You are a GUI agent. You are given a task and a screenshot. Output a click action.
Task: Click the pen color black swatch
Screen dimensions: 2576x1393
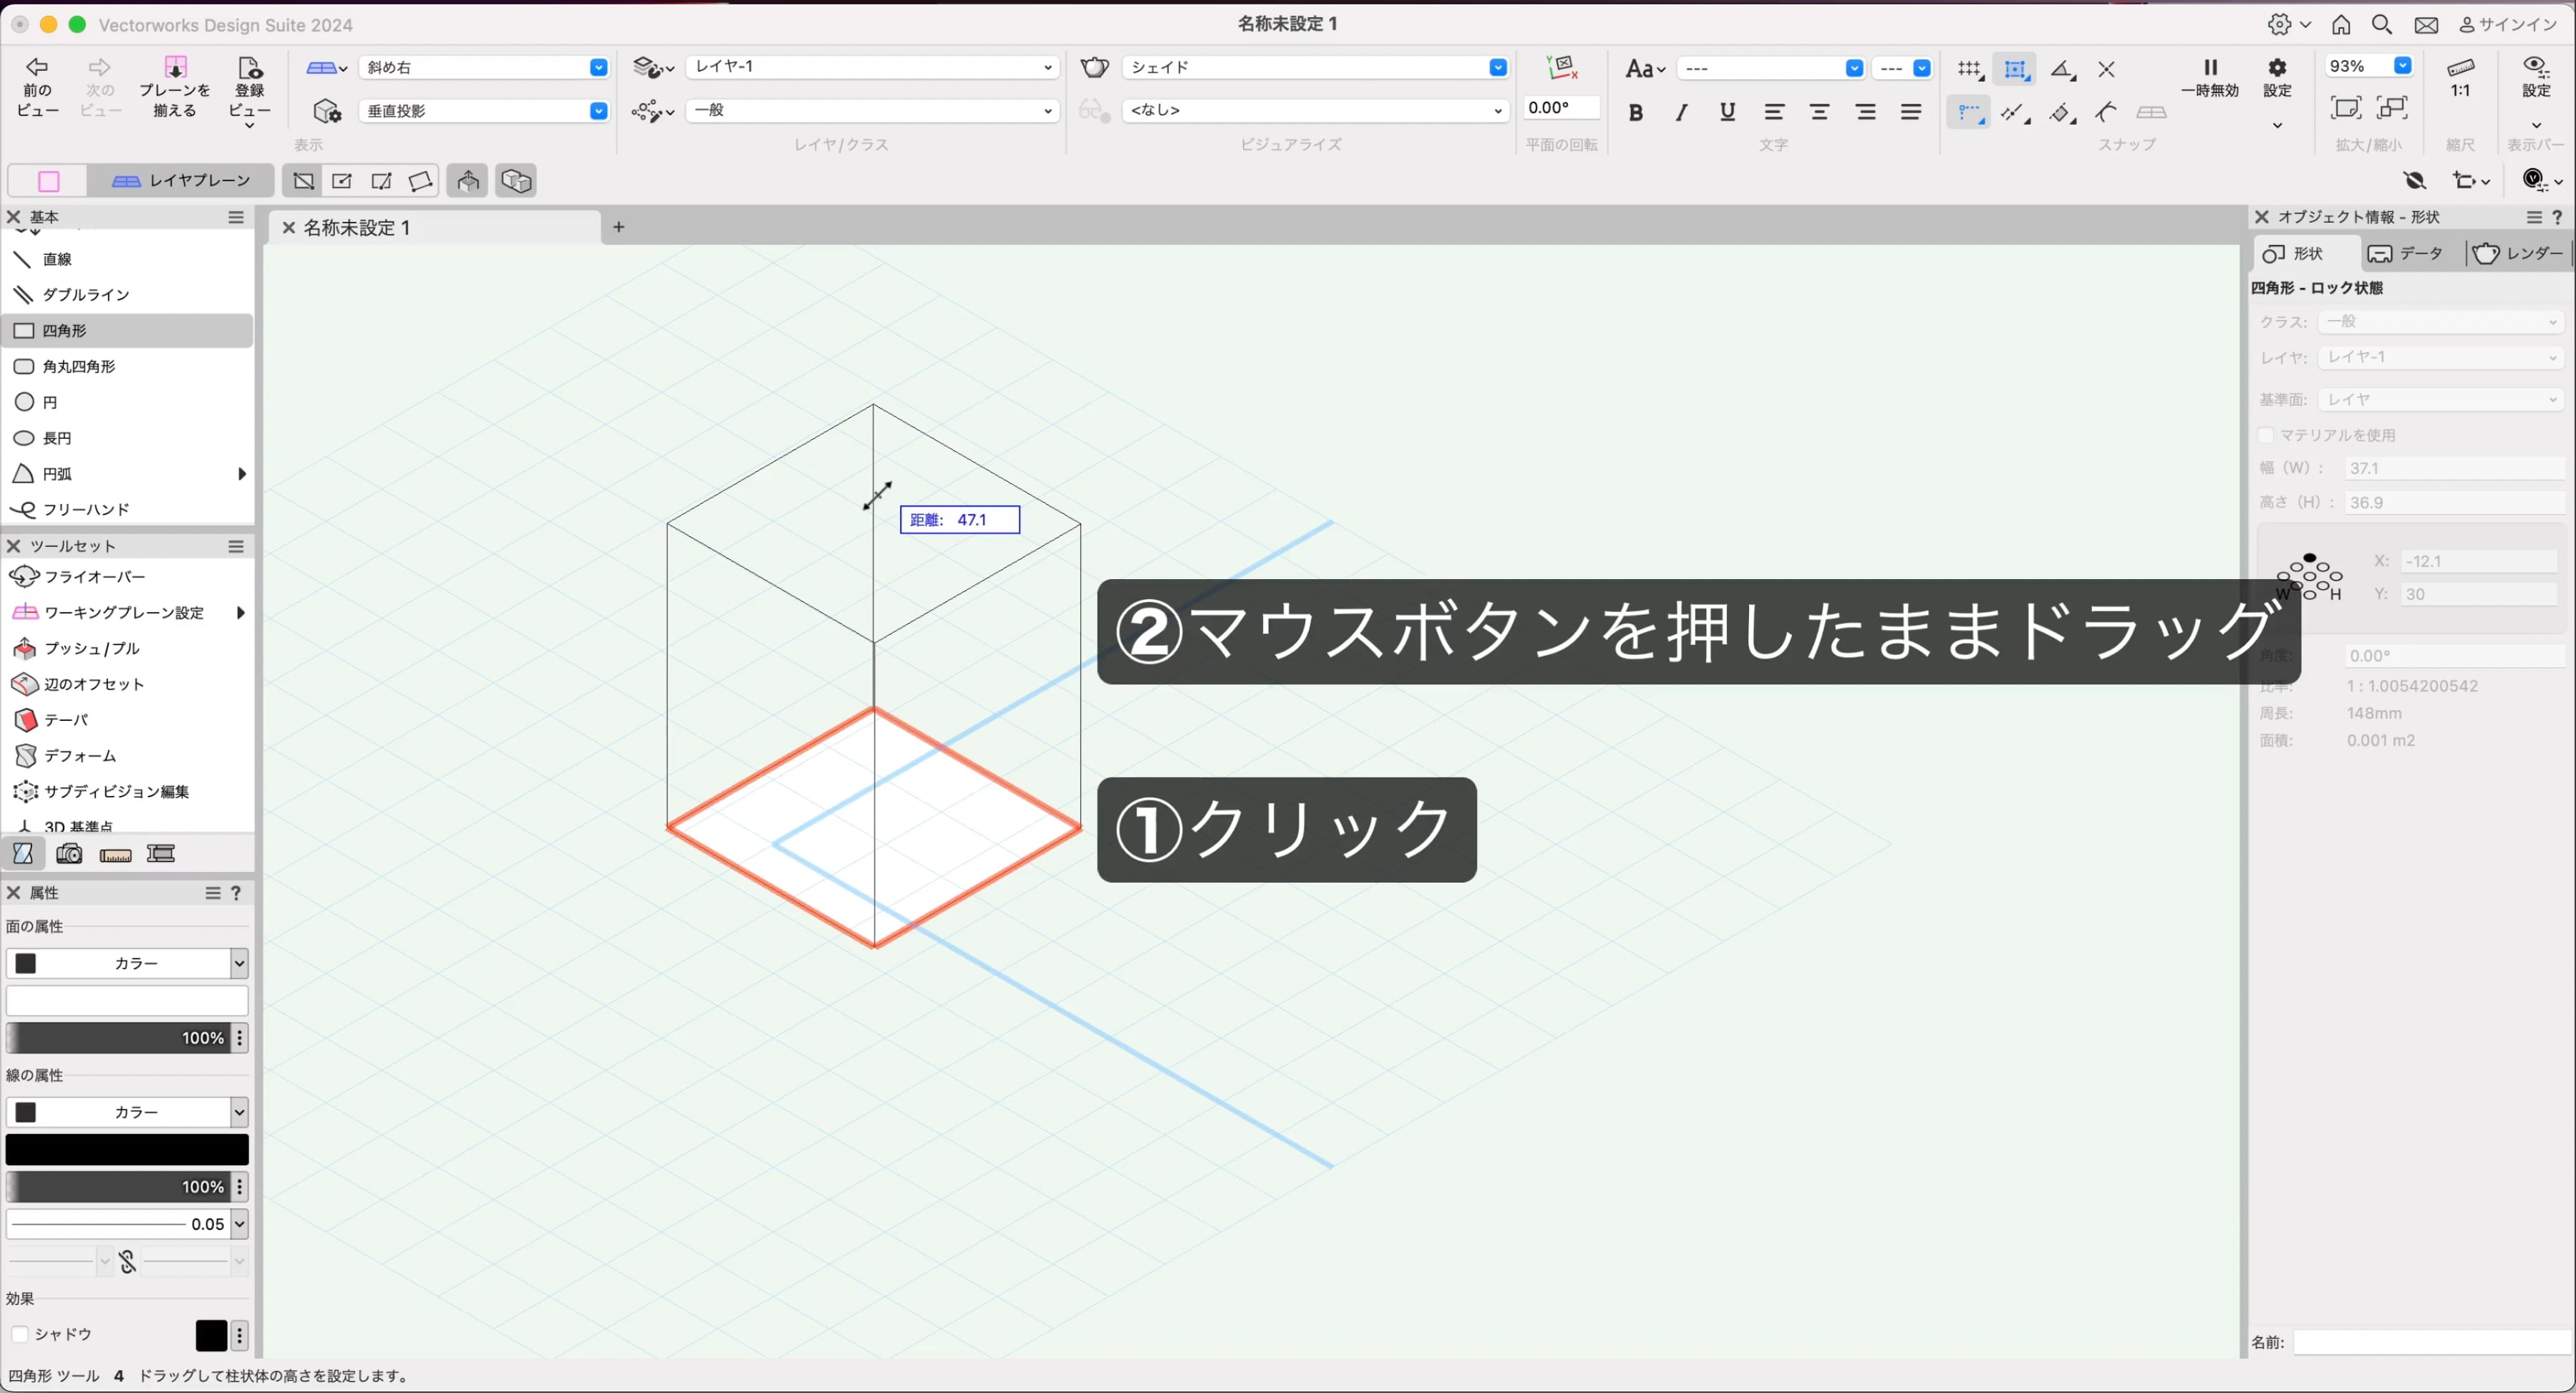[x=127, y=1150]
